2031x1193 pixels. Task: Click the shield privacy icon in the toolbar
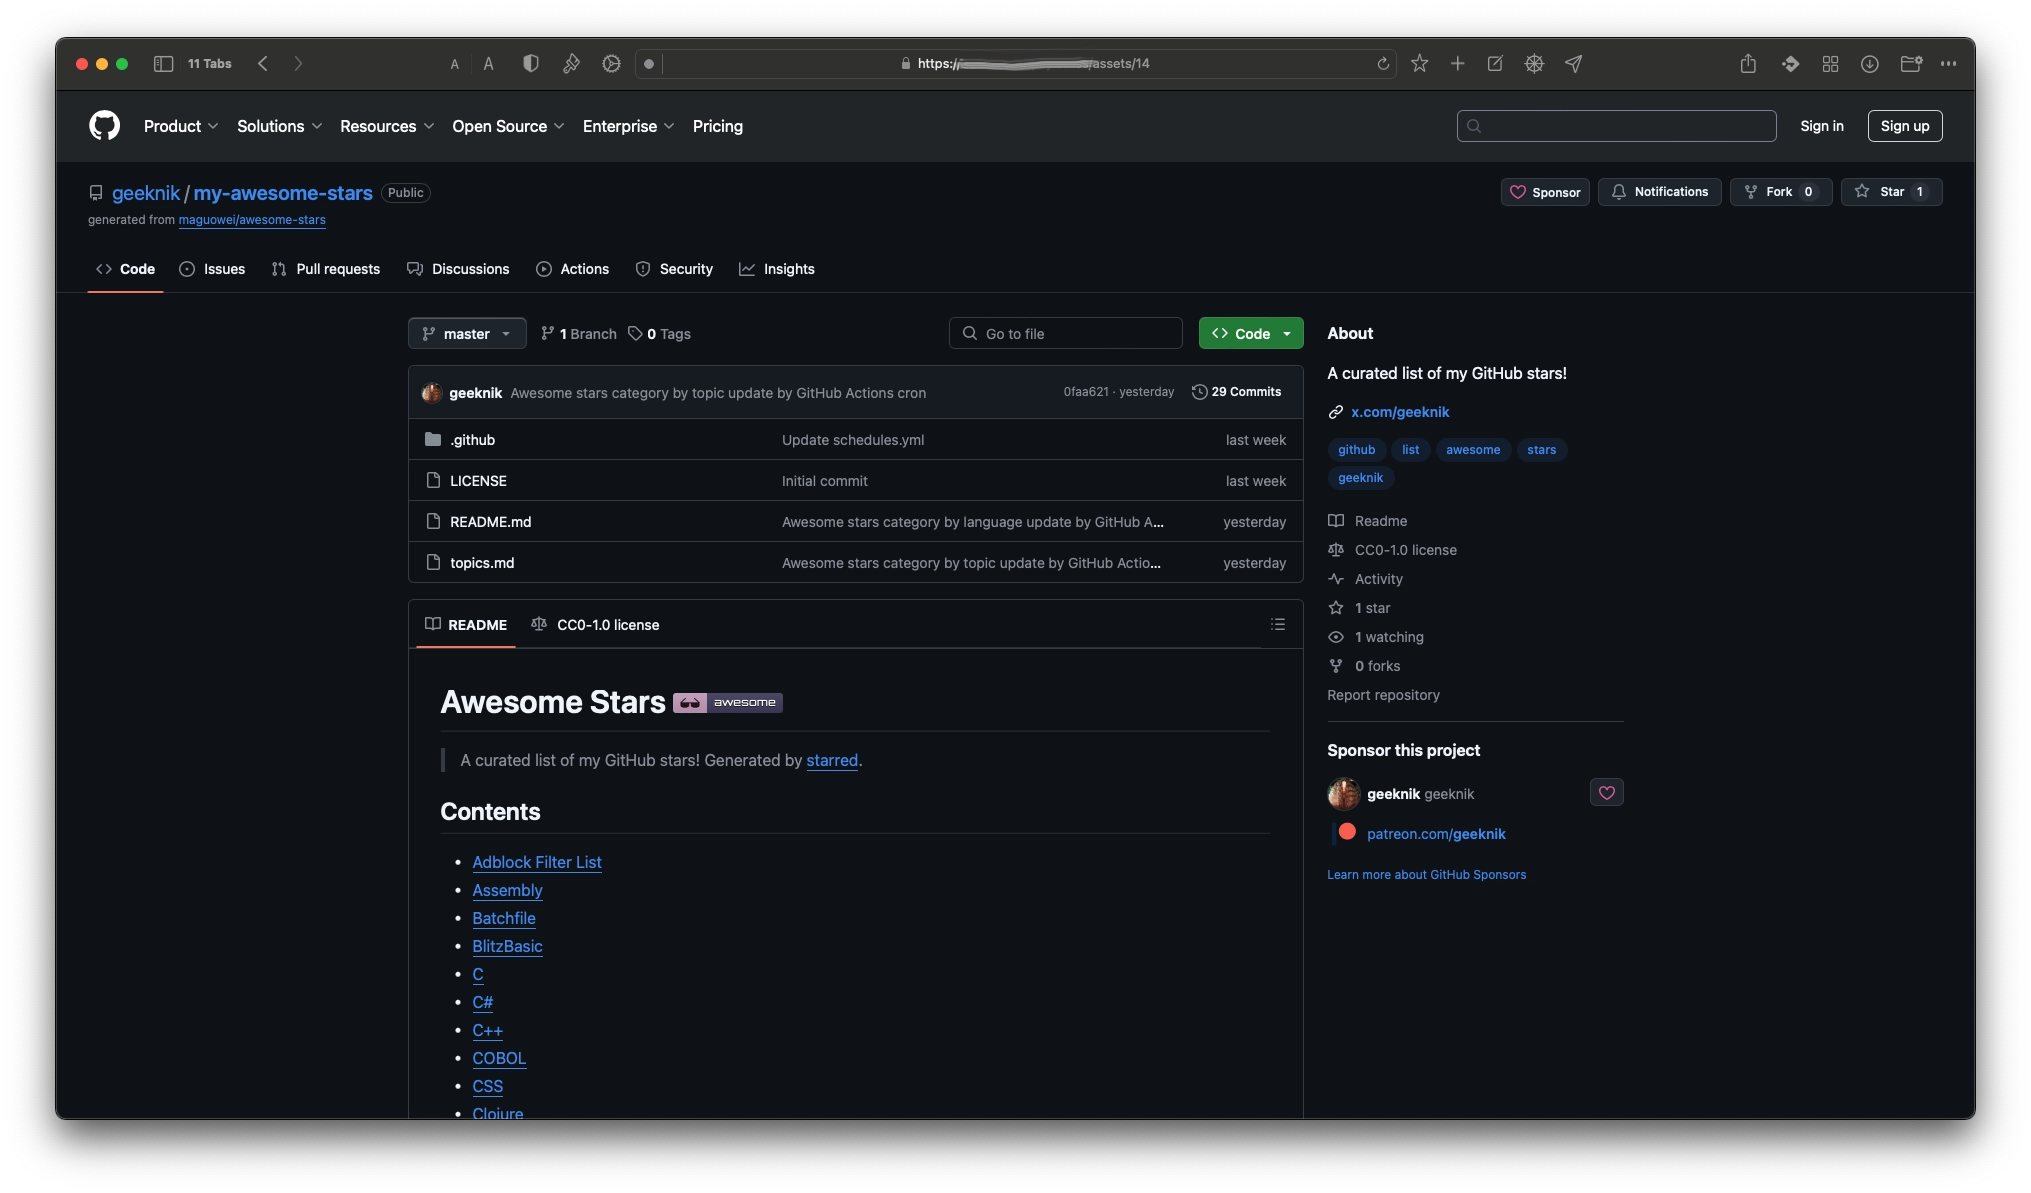(x=531, y=63)
